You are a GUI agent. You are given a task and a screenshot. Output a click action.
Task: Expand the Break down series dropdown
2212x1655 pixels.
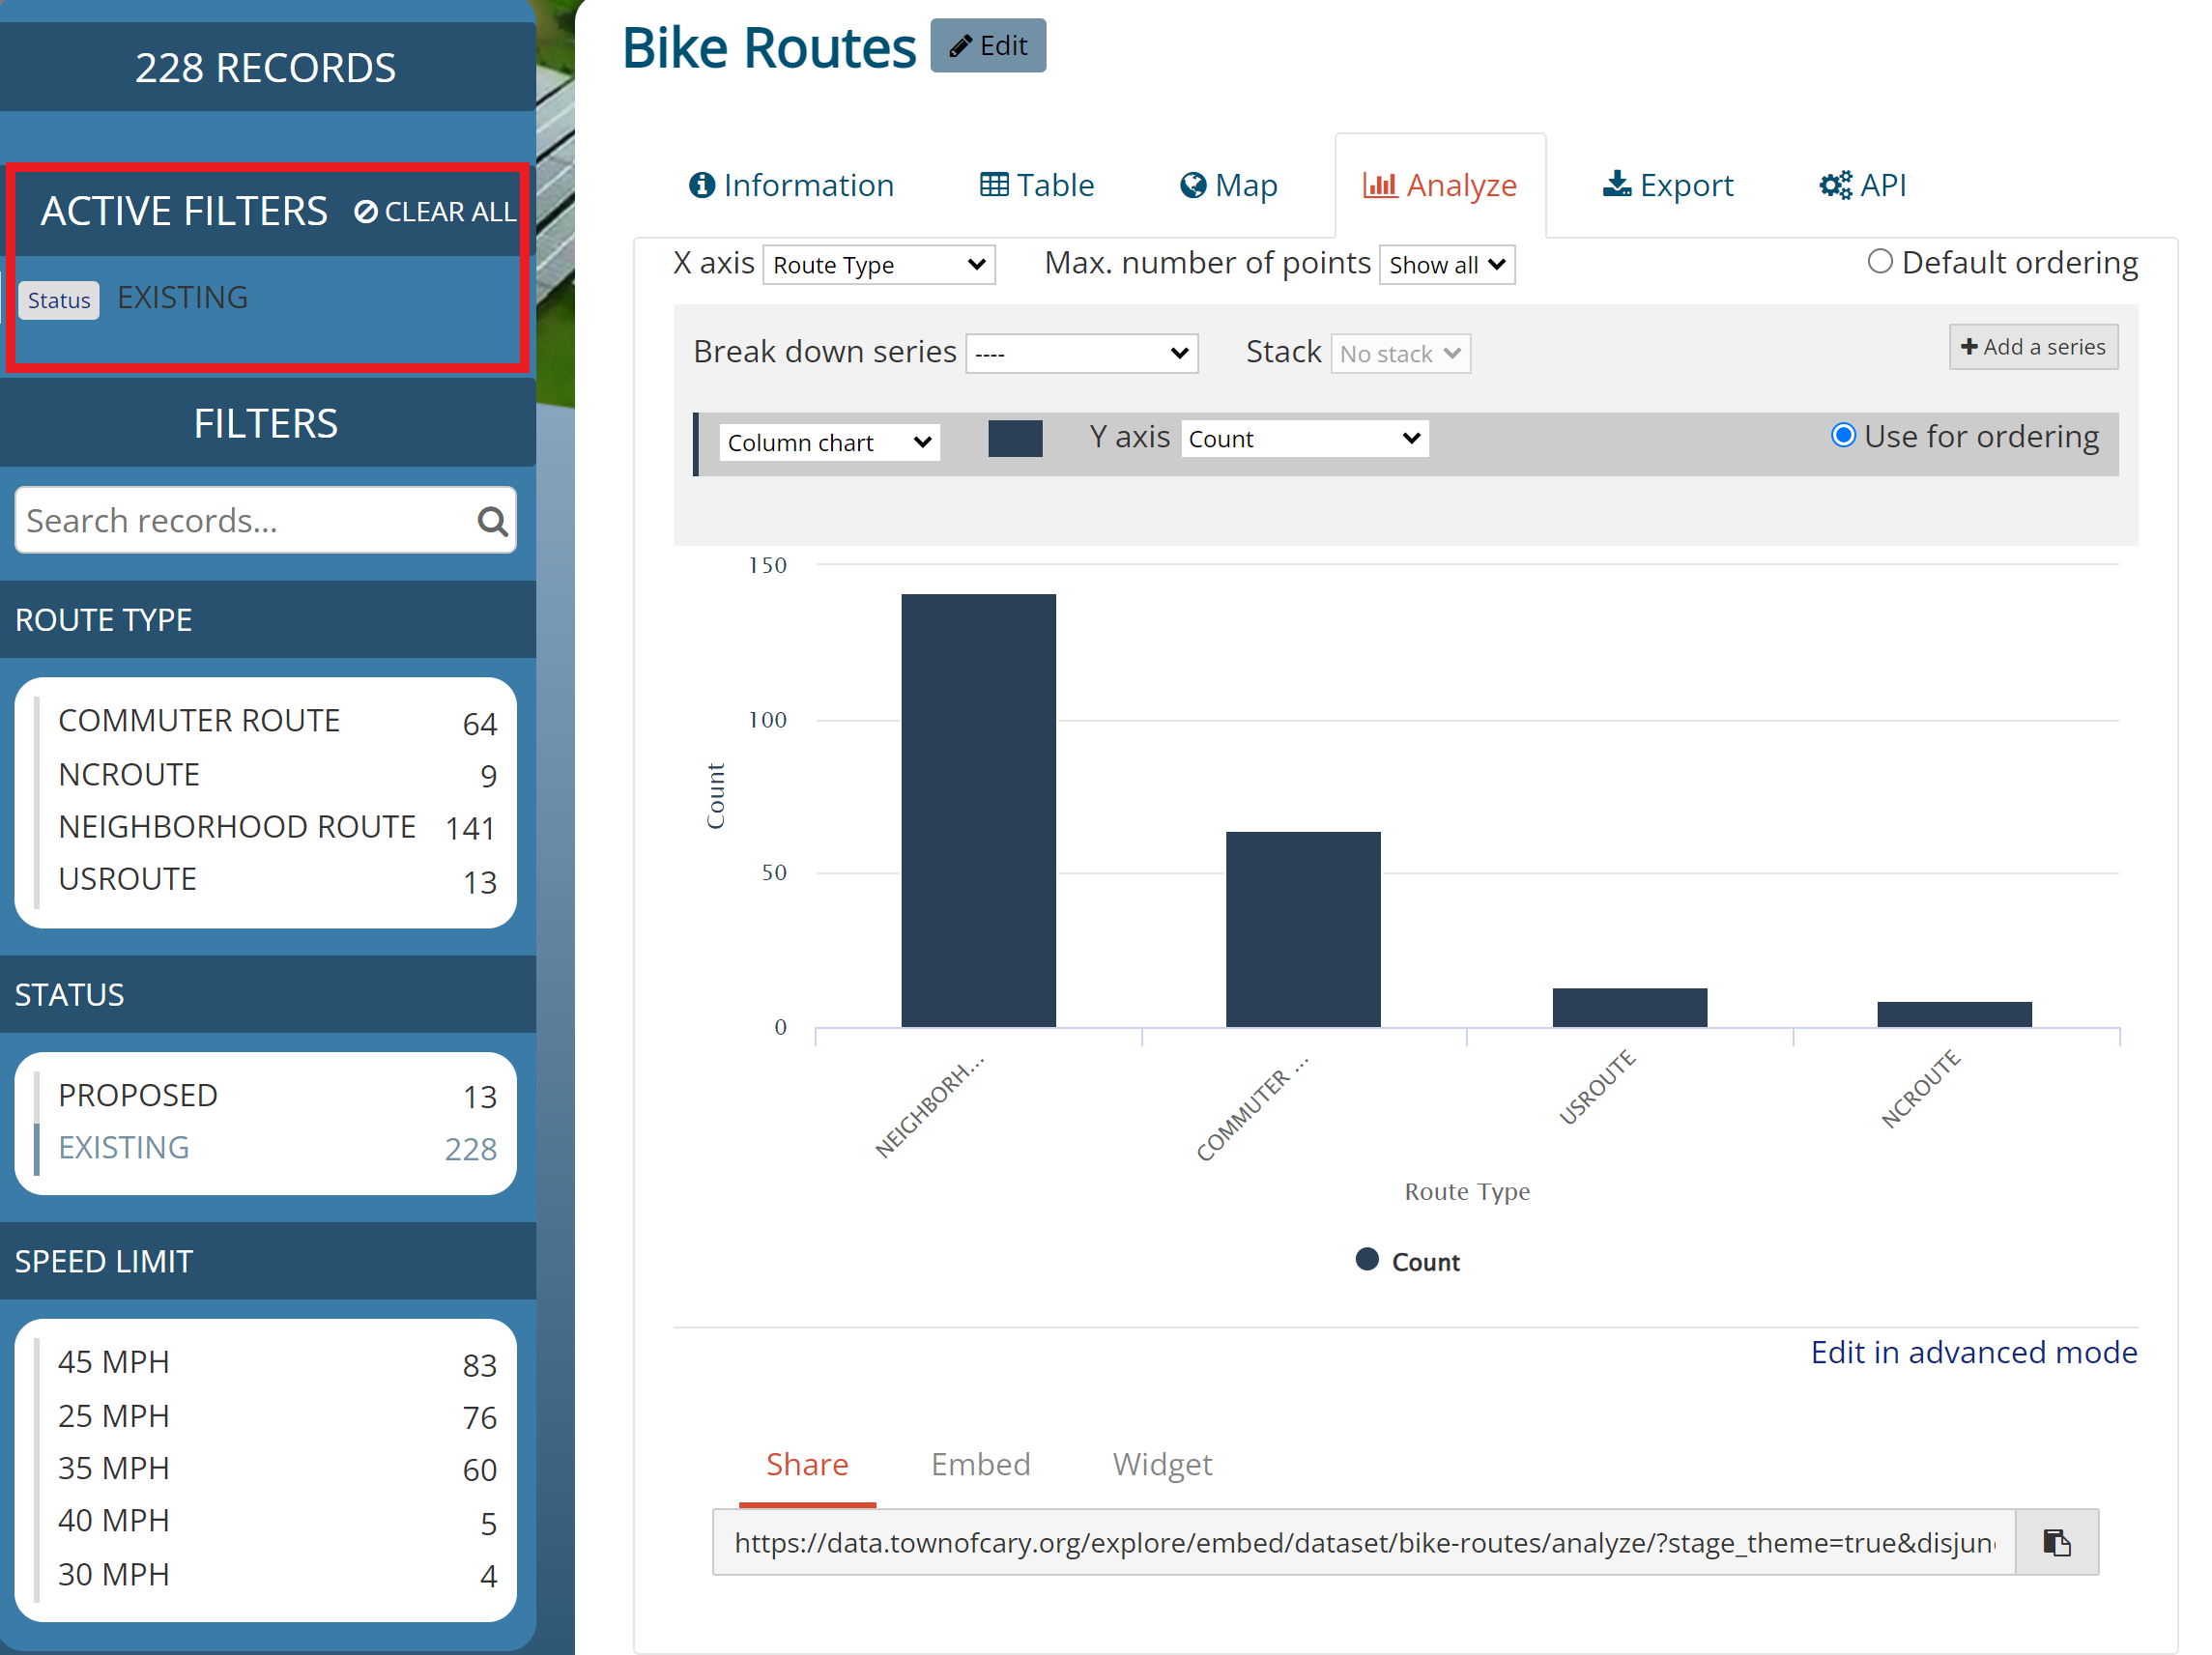(1081, 353)
